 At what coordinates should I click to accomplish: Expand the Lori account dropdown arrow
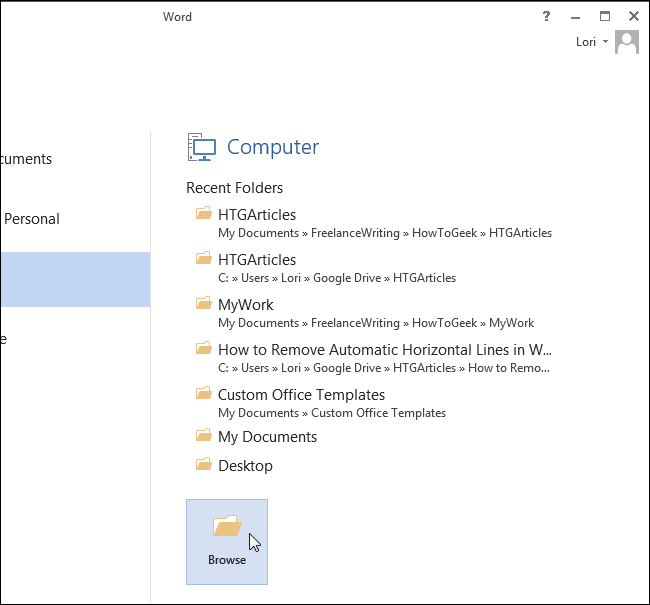606,42
